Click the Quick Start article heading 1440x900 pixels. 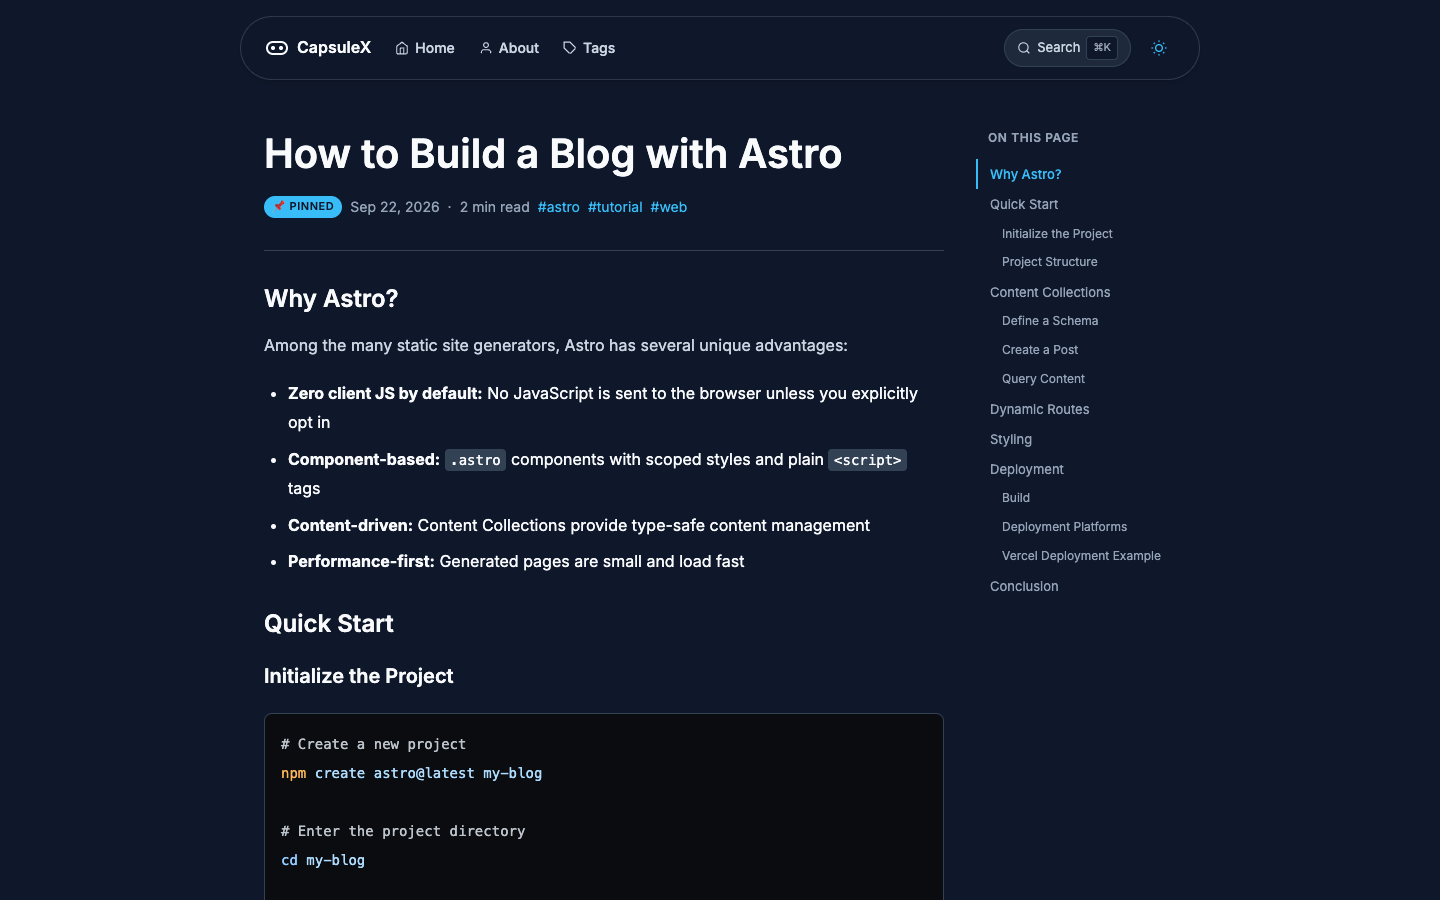329,624
